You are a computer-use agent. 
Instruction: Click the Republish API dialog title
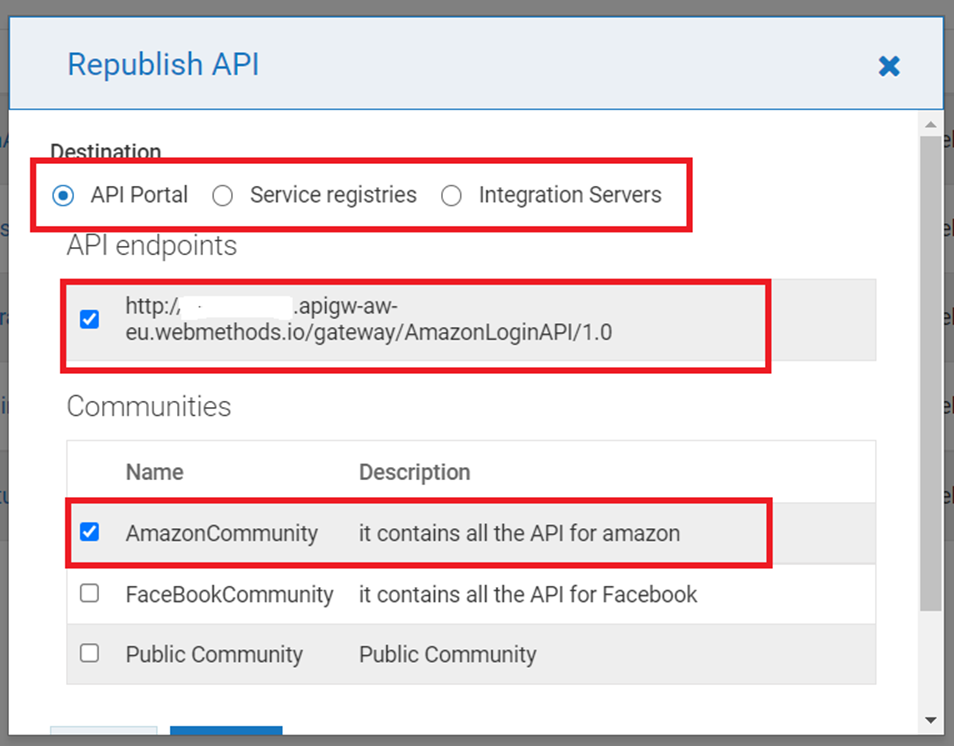(163, 64)
